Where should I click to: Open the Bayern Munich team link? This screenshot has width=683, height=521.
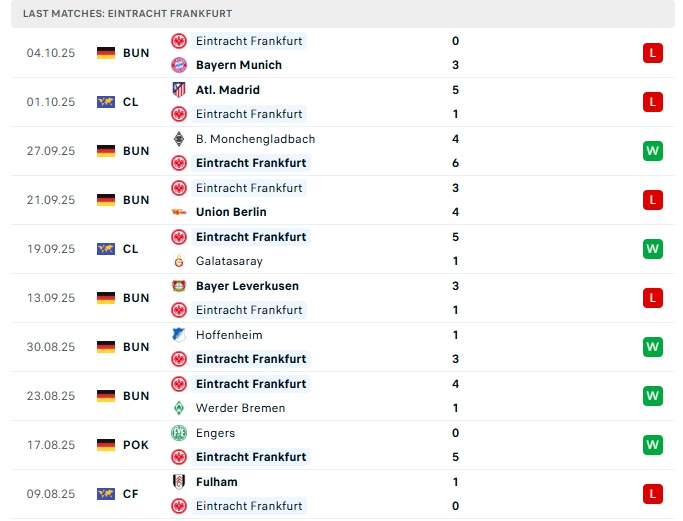[239, 65]
